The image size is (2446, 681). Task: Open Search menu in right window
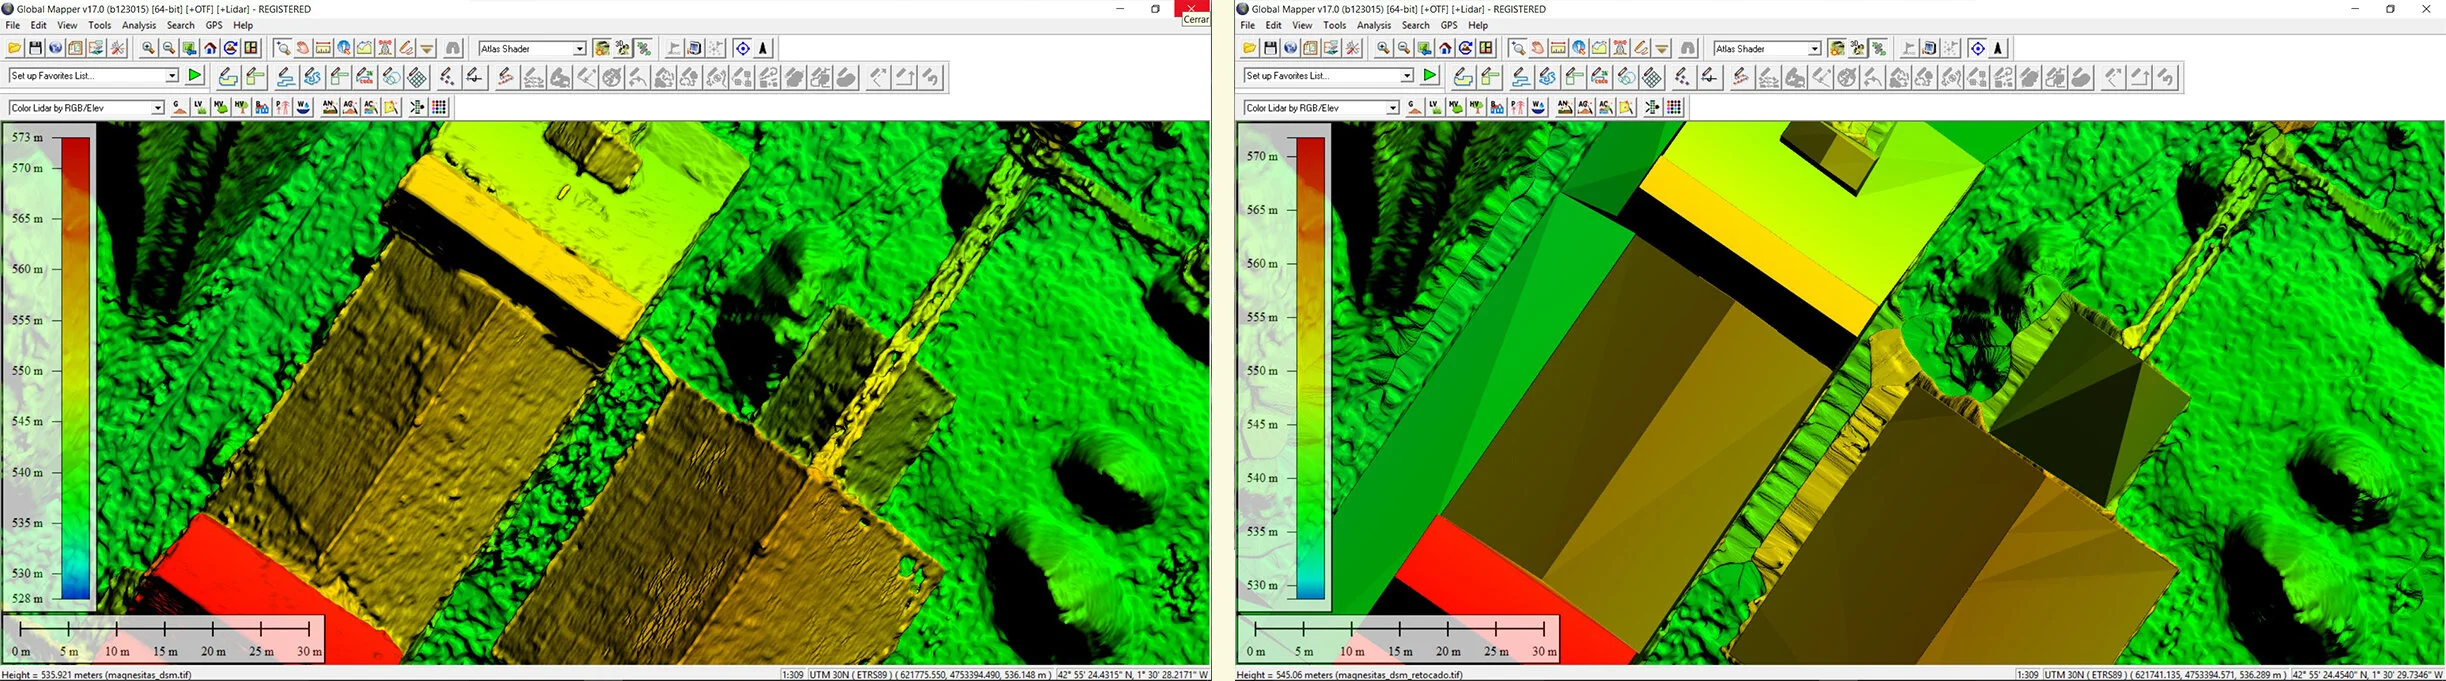[x=1415, y=25]
